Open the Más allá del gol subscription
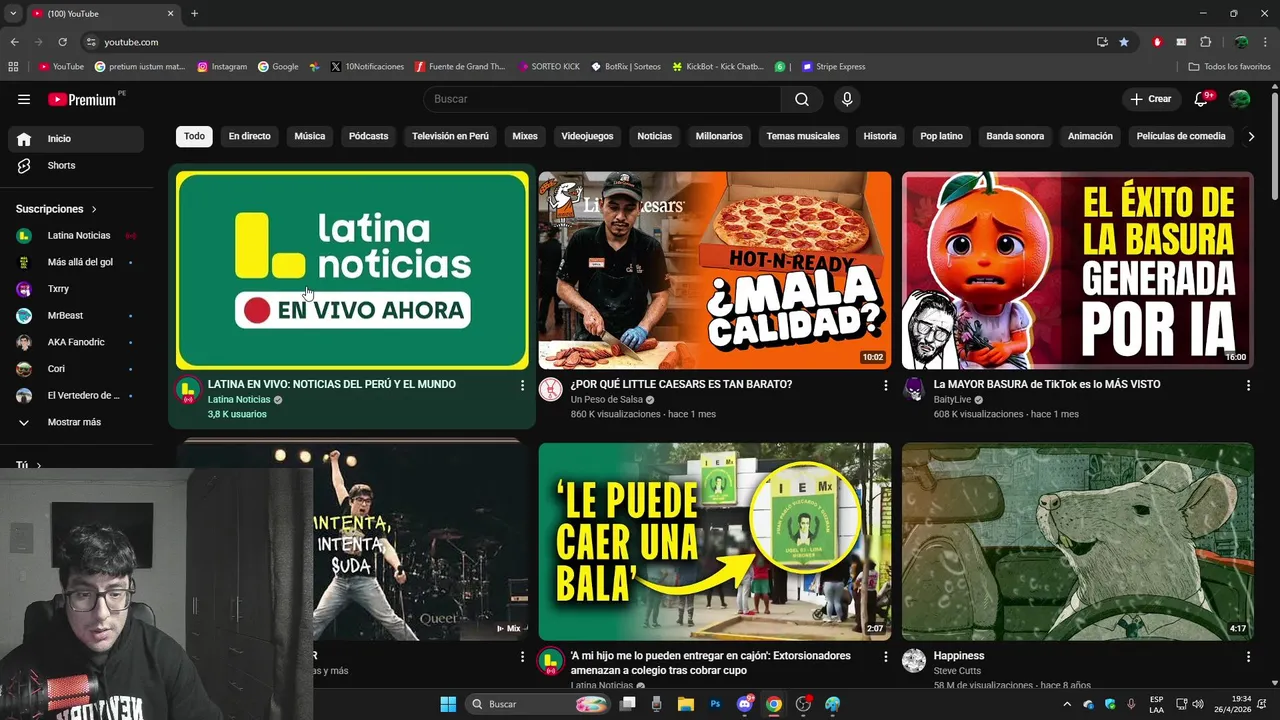Image resolution: width=1280 pixels, height=720 pixels. point(76,262)
